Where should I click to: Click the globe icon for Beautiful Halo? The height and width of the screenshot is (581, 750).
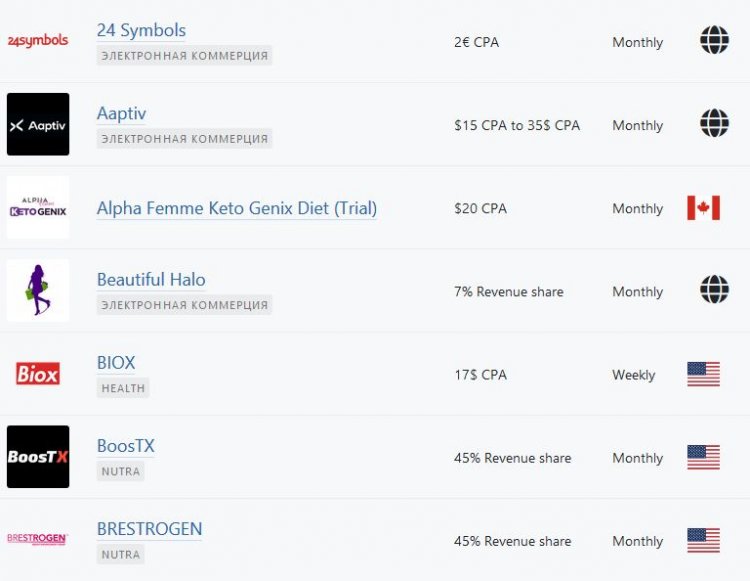coord(714,290)
